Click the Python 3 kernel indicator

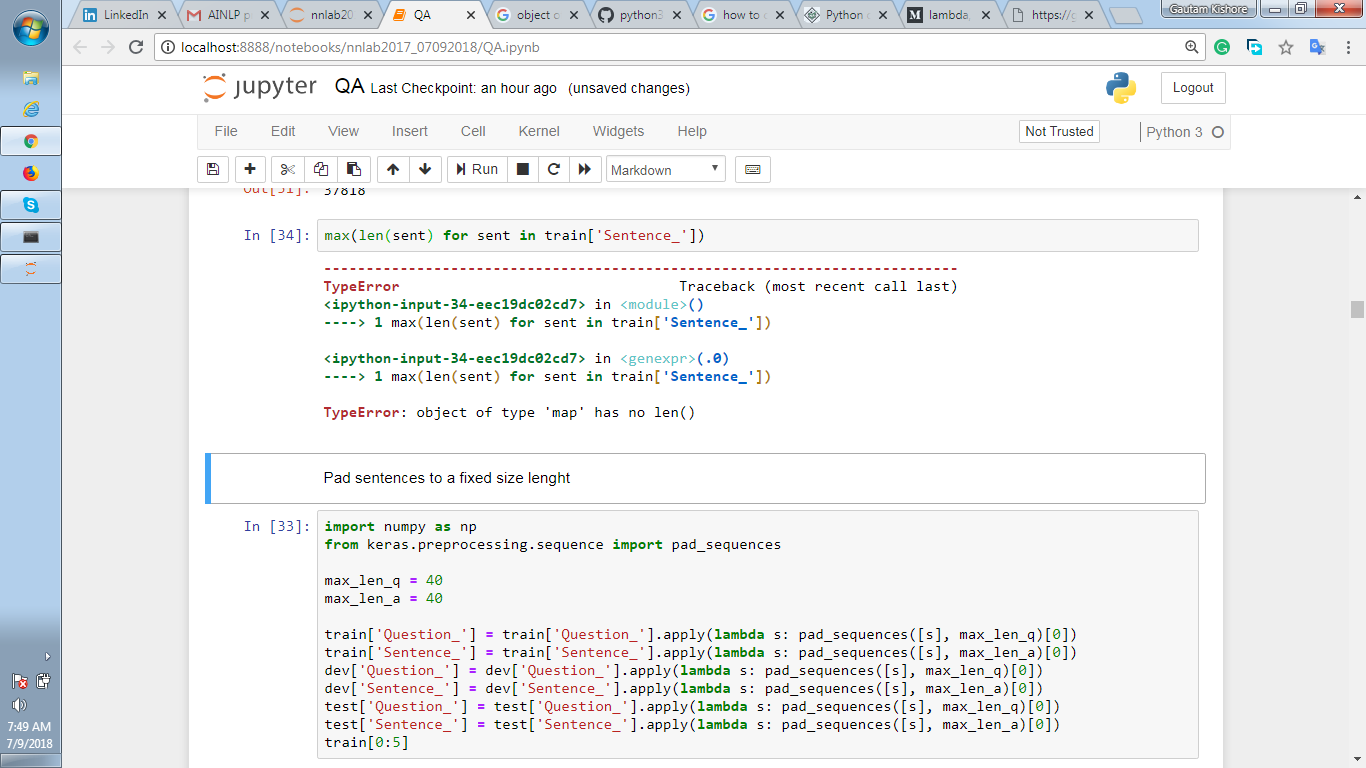click(1184, 132)
